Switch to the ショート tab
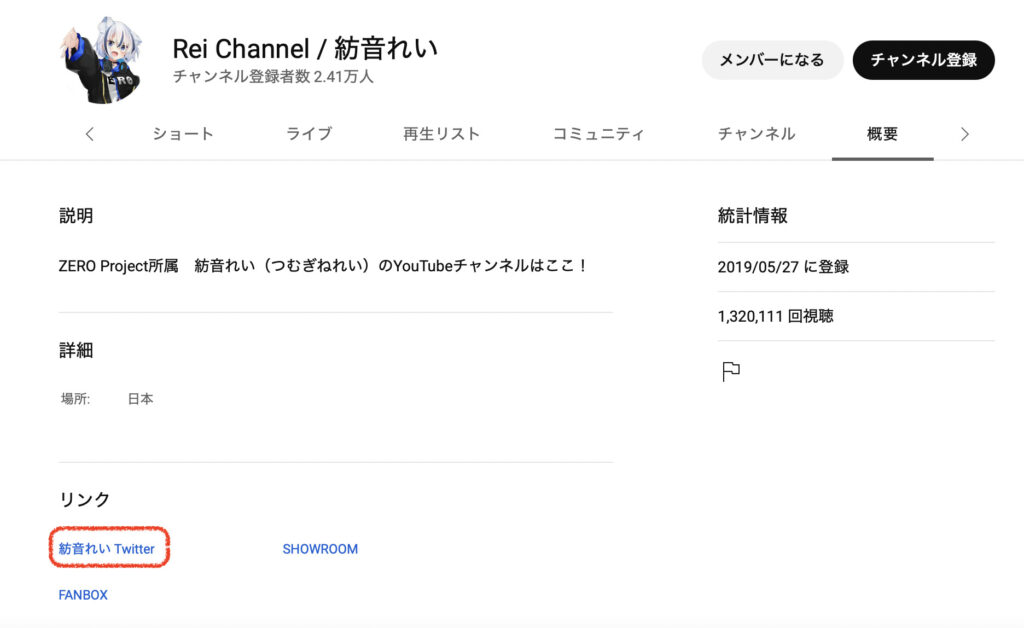This screenshot has width=1024, height=628. click(x=183, y=134)
